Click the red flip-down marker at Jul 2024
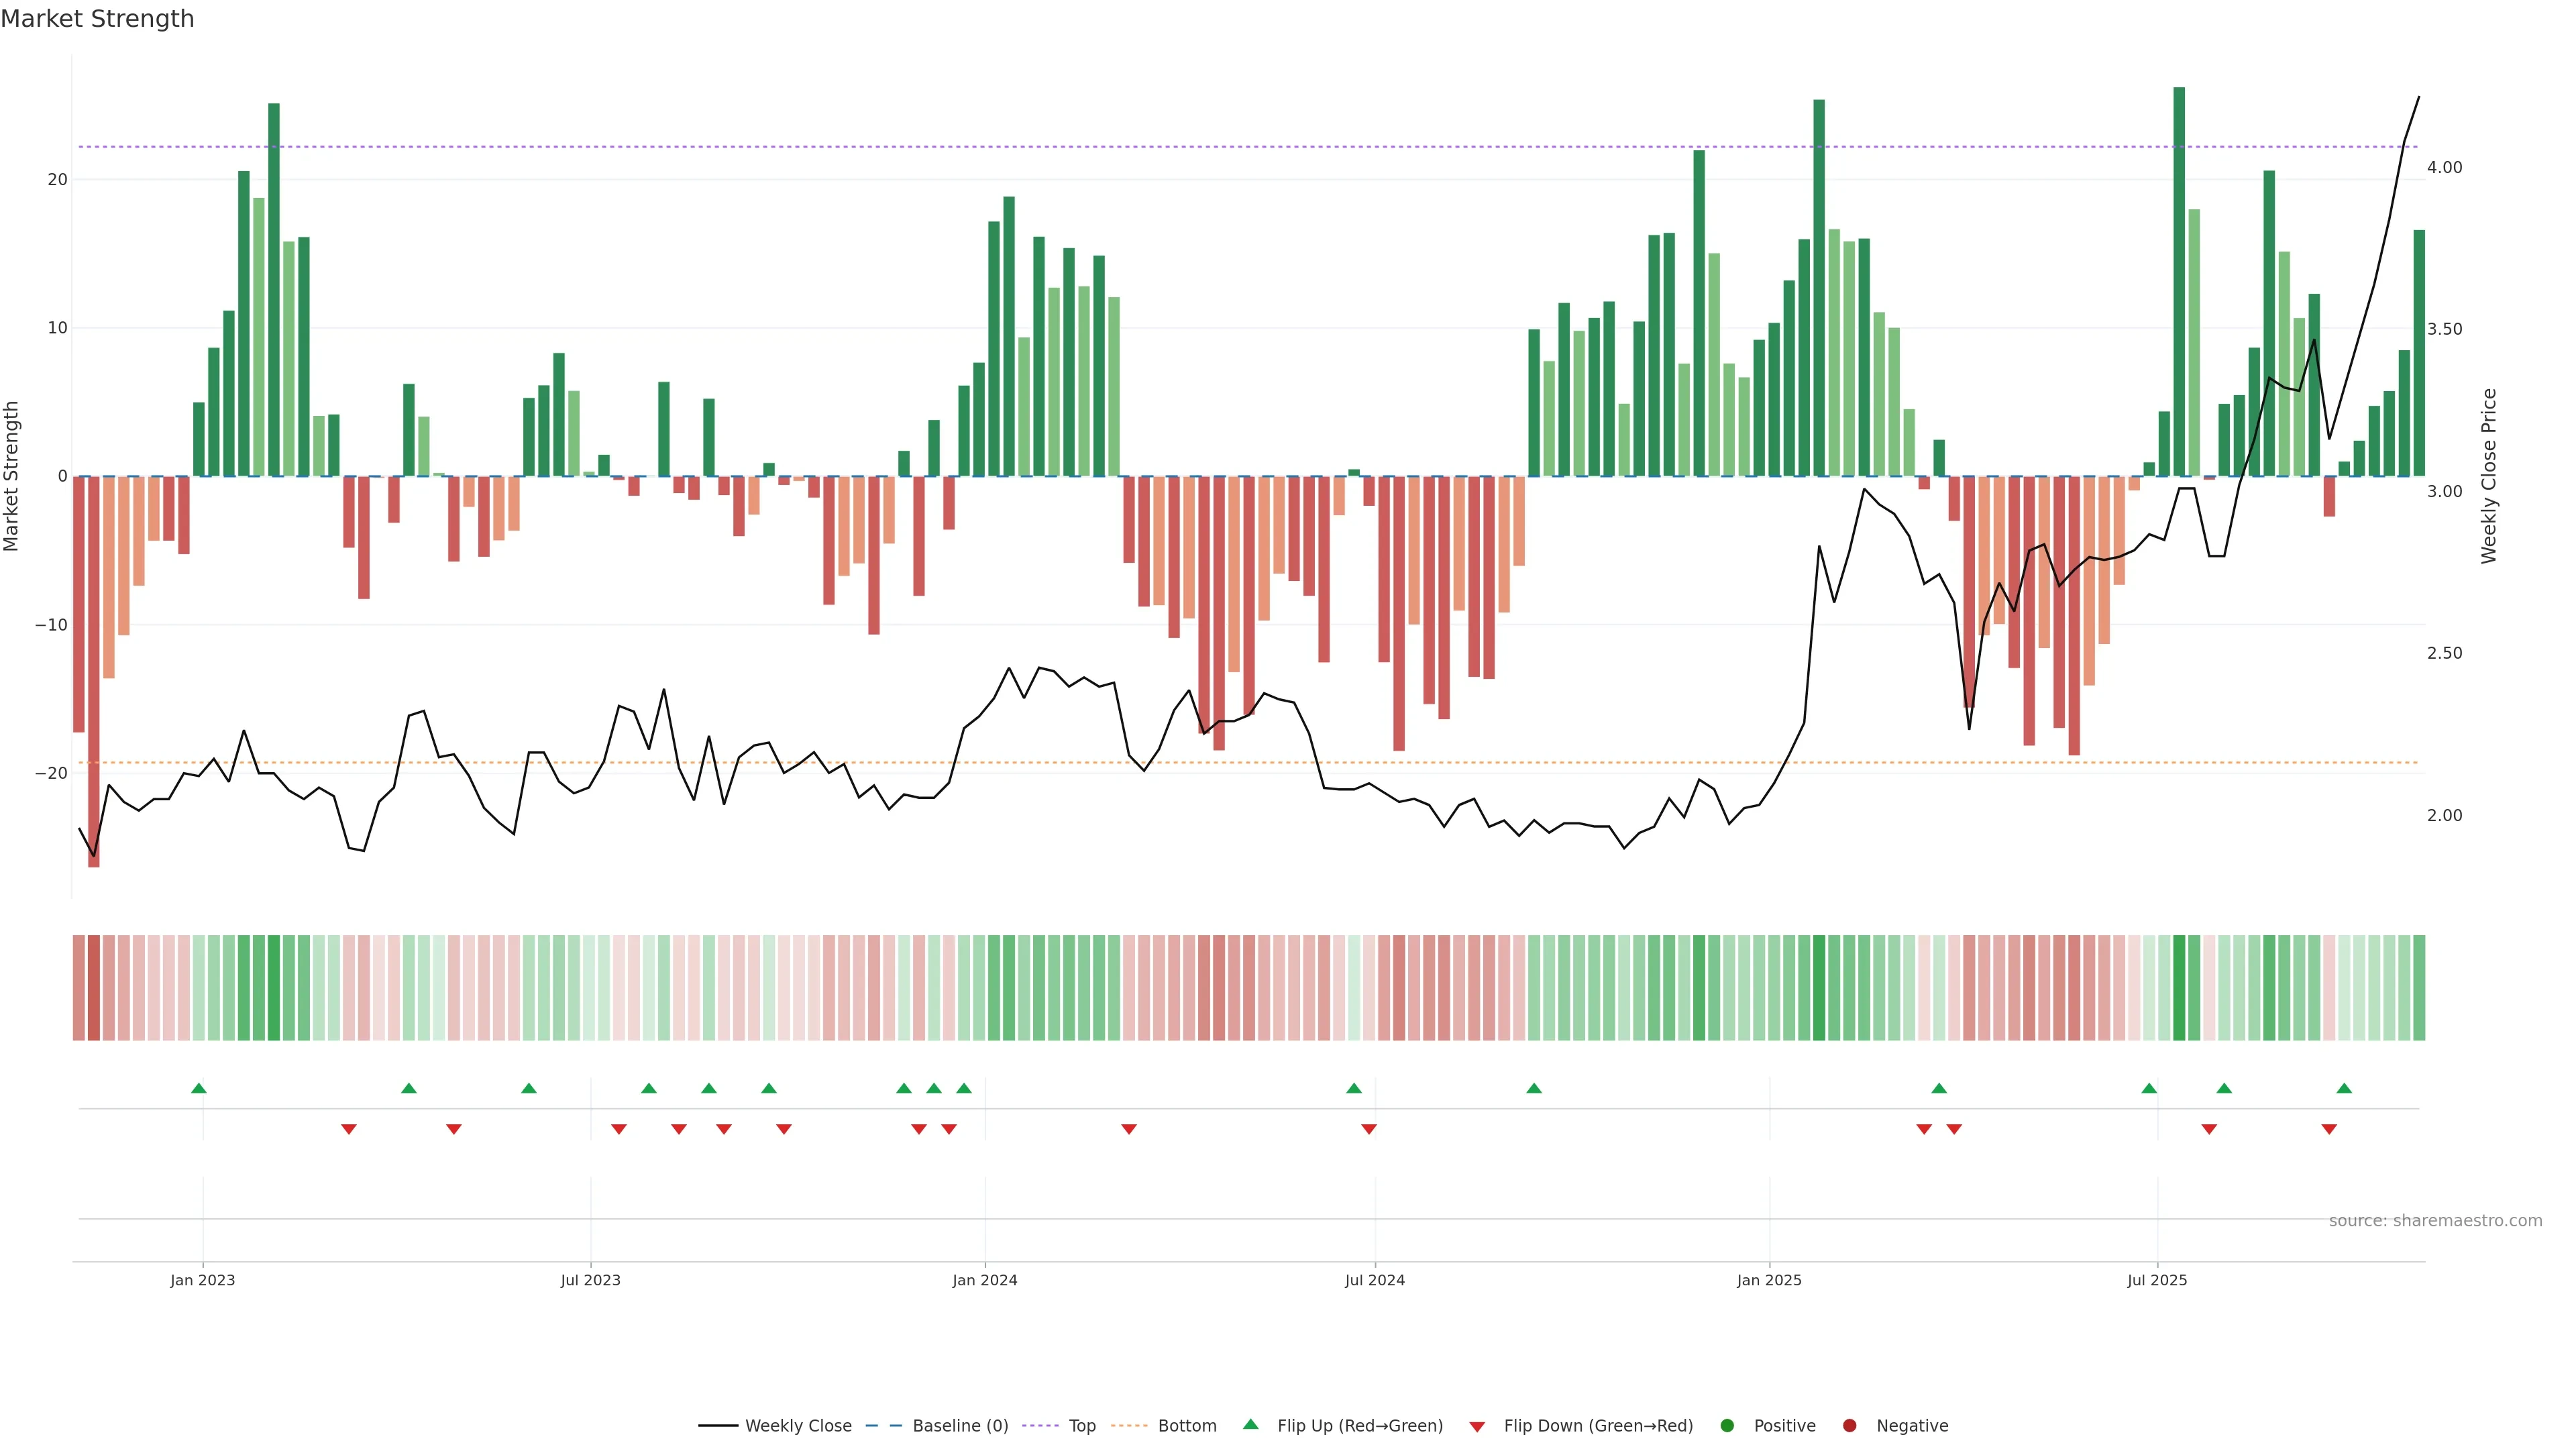Image resolution: width=2576 pixels, height=1449 pixels. point(1369,1129)
